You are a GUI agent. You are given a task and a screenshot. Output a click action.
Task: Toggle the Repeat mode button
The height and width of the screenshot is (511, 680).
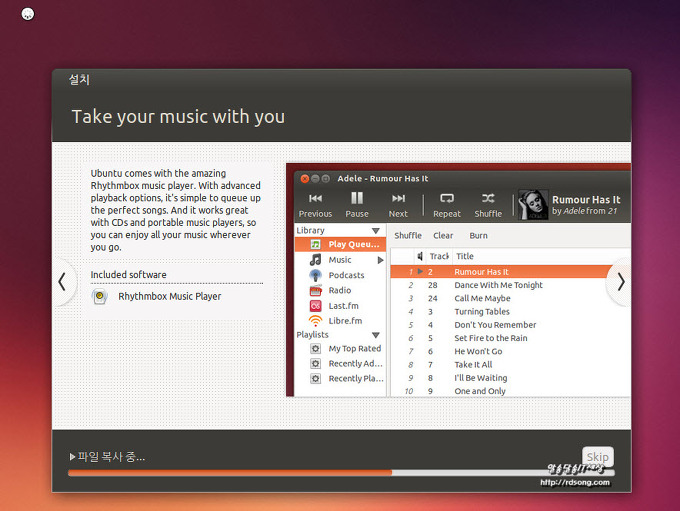(447, 199)
